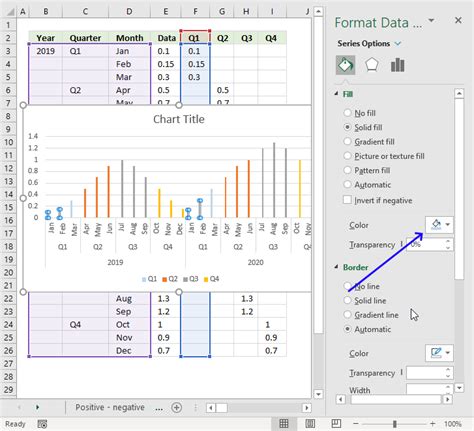Click the Quarter header cell
The width and height of the screenshot is (474, 431).
[85, 38]
